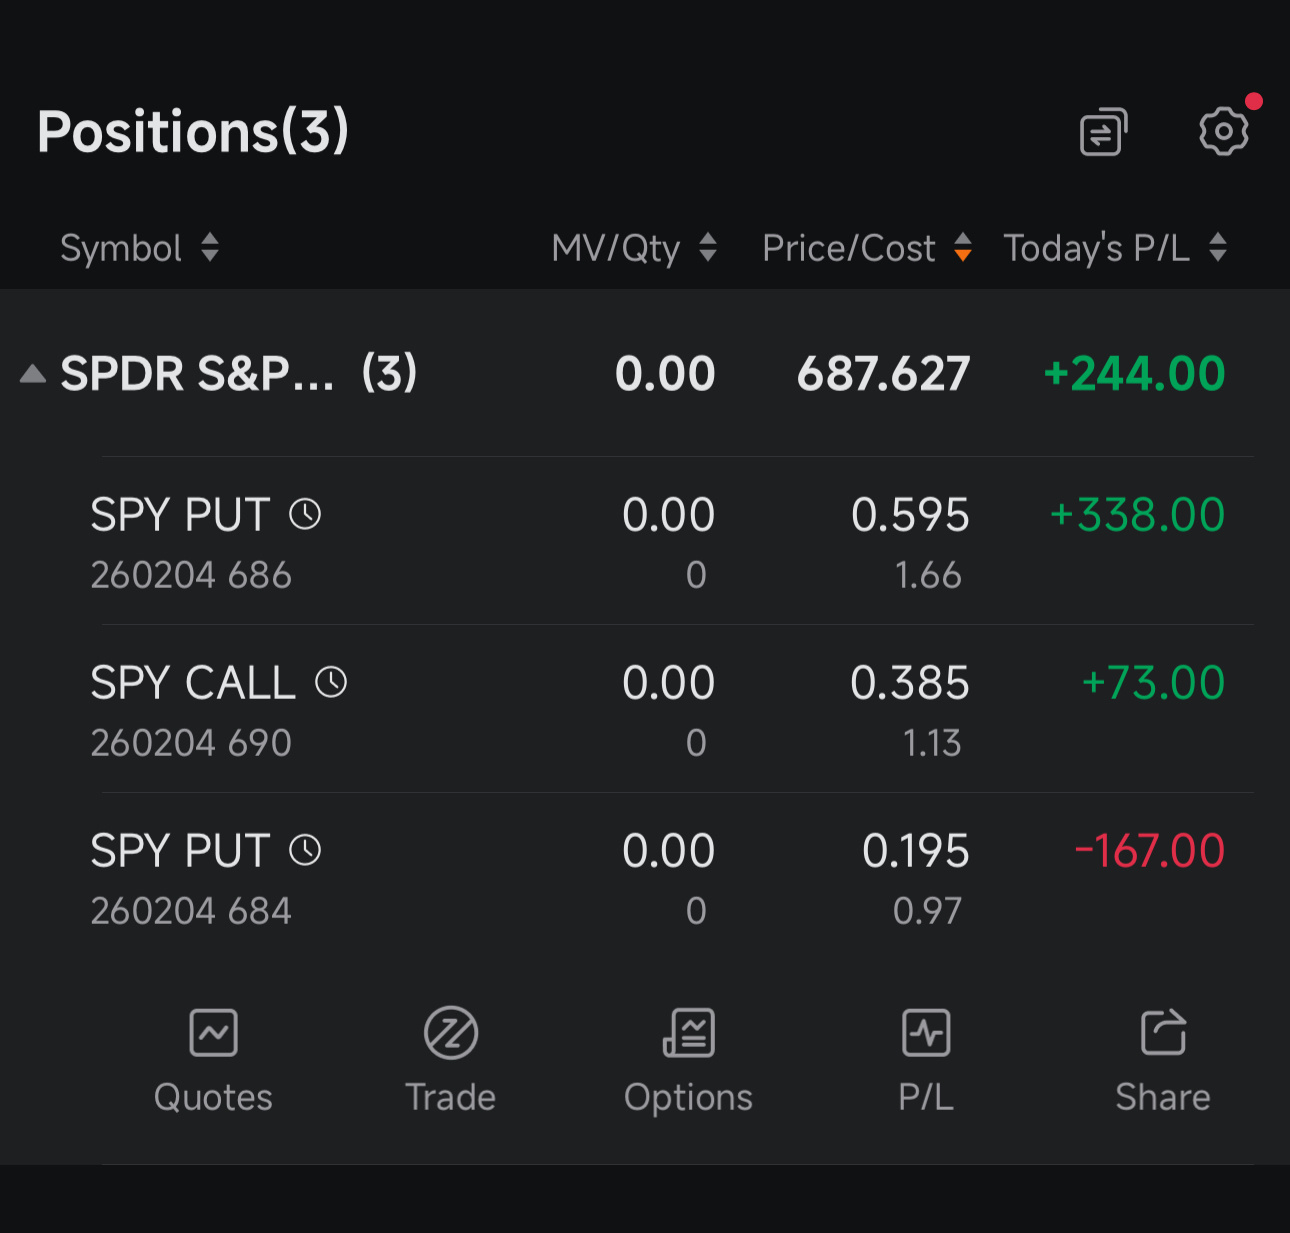This screenshot has height=1233, width=1290.
Task: Click the (3) count next to SPDR S&P
Action: [x=389, y=373]
